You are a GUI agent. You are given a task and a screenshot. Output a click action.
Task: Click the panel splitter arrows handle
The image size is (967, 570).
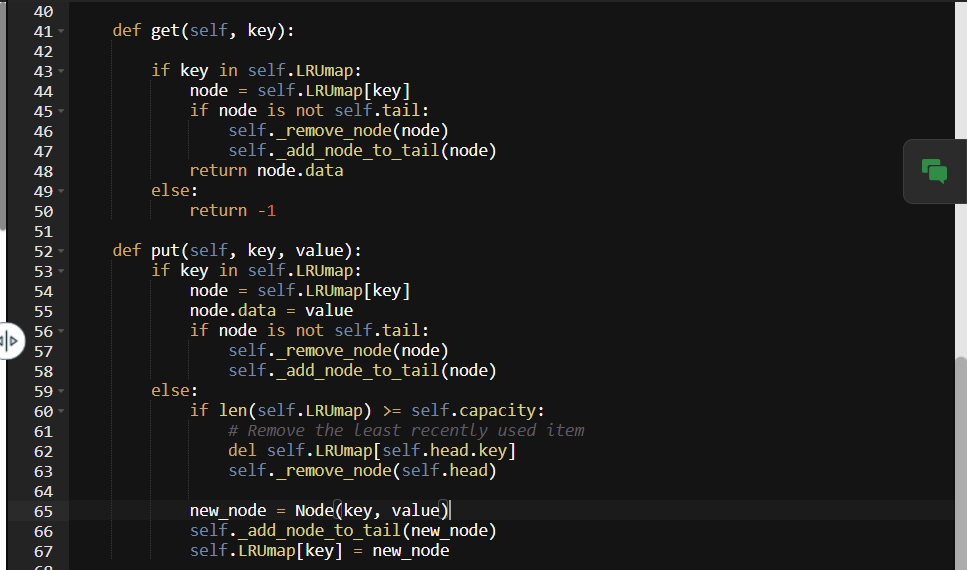click(9, 341)
